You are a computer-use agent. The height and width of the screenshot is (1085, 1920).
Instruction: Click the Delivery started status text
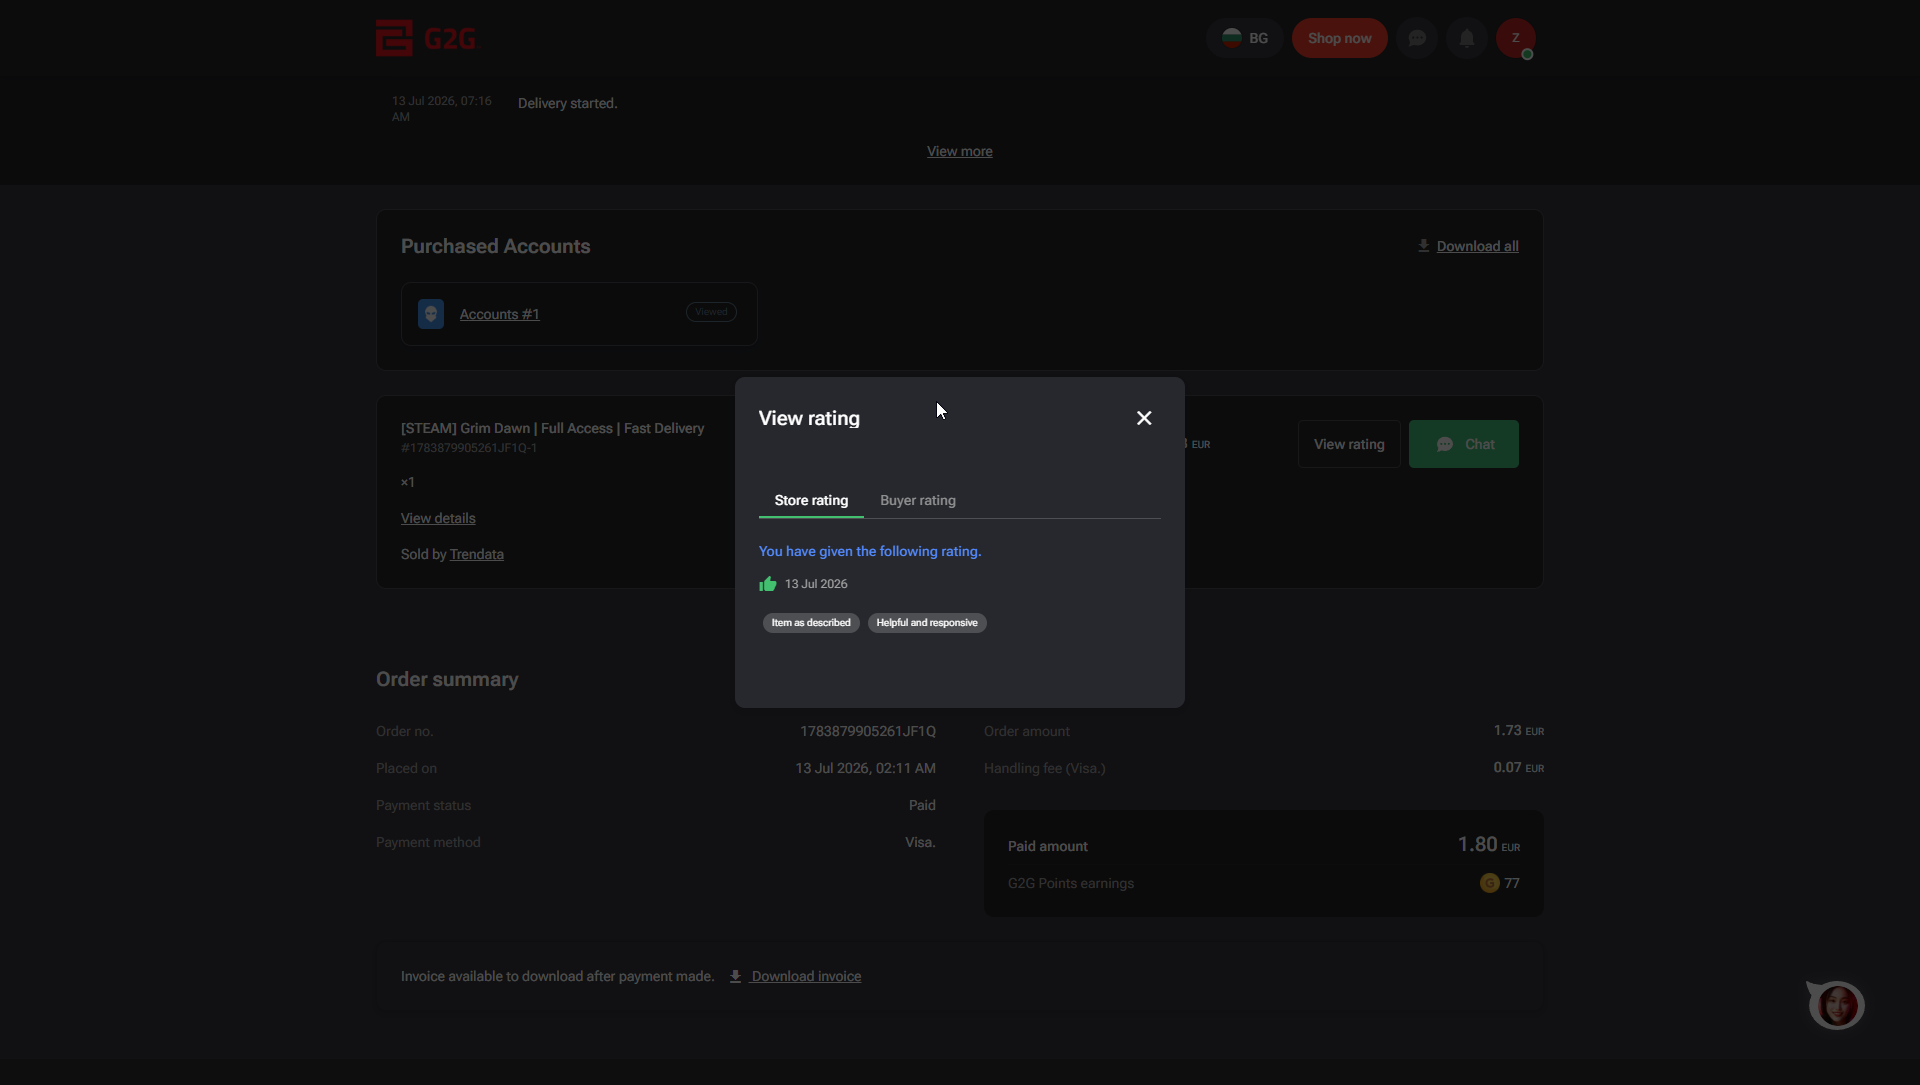(x=568, y=103)
